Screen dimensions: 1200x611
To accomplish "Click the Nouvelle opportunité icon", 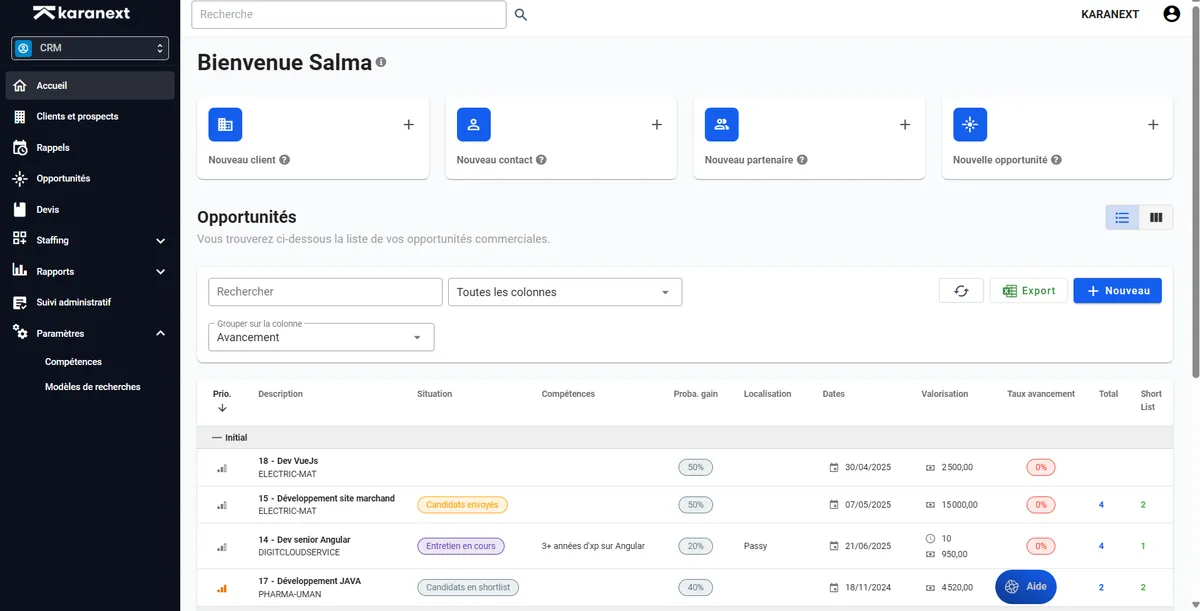I will click(x=969, y=125).
